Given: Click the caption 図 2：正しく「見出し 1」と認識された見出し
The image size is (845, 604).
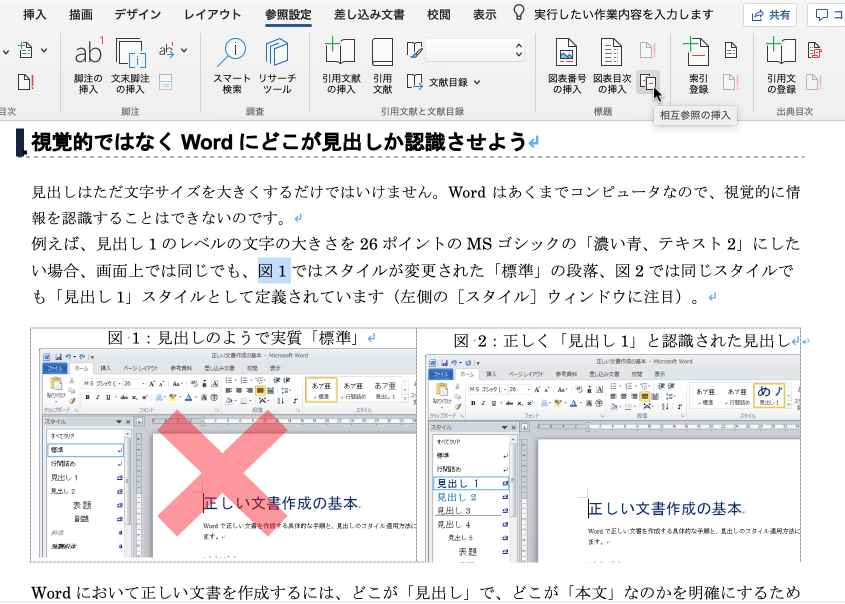Looking at the screenshot, I should pos(621,341).
